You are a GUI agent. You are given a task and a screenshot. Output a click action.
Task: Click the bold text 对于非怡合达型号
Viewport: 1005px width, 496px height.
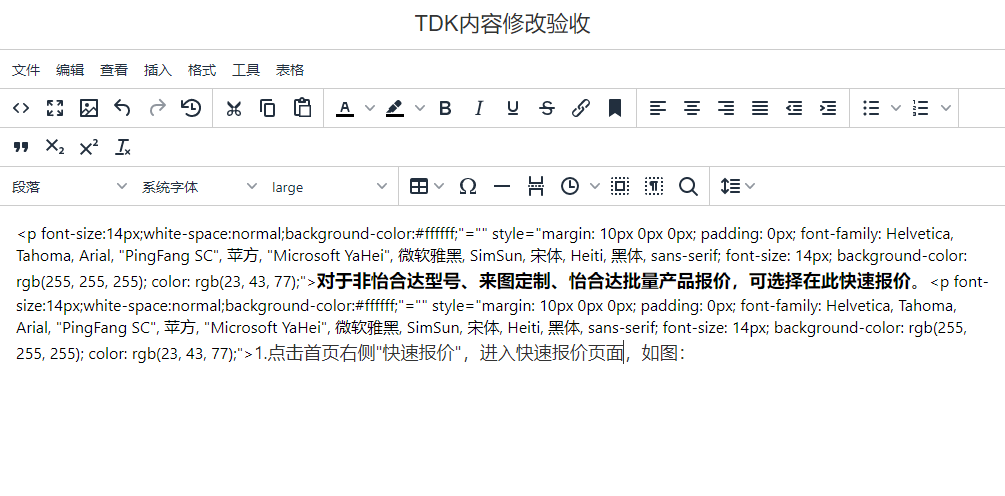(390, 281)
